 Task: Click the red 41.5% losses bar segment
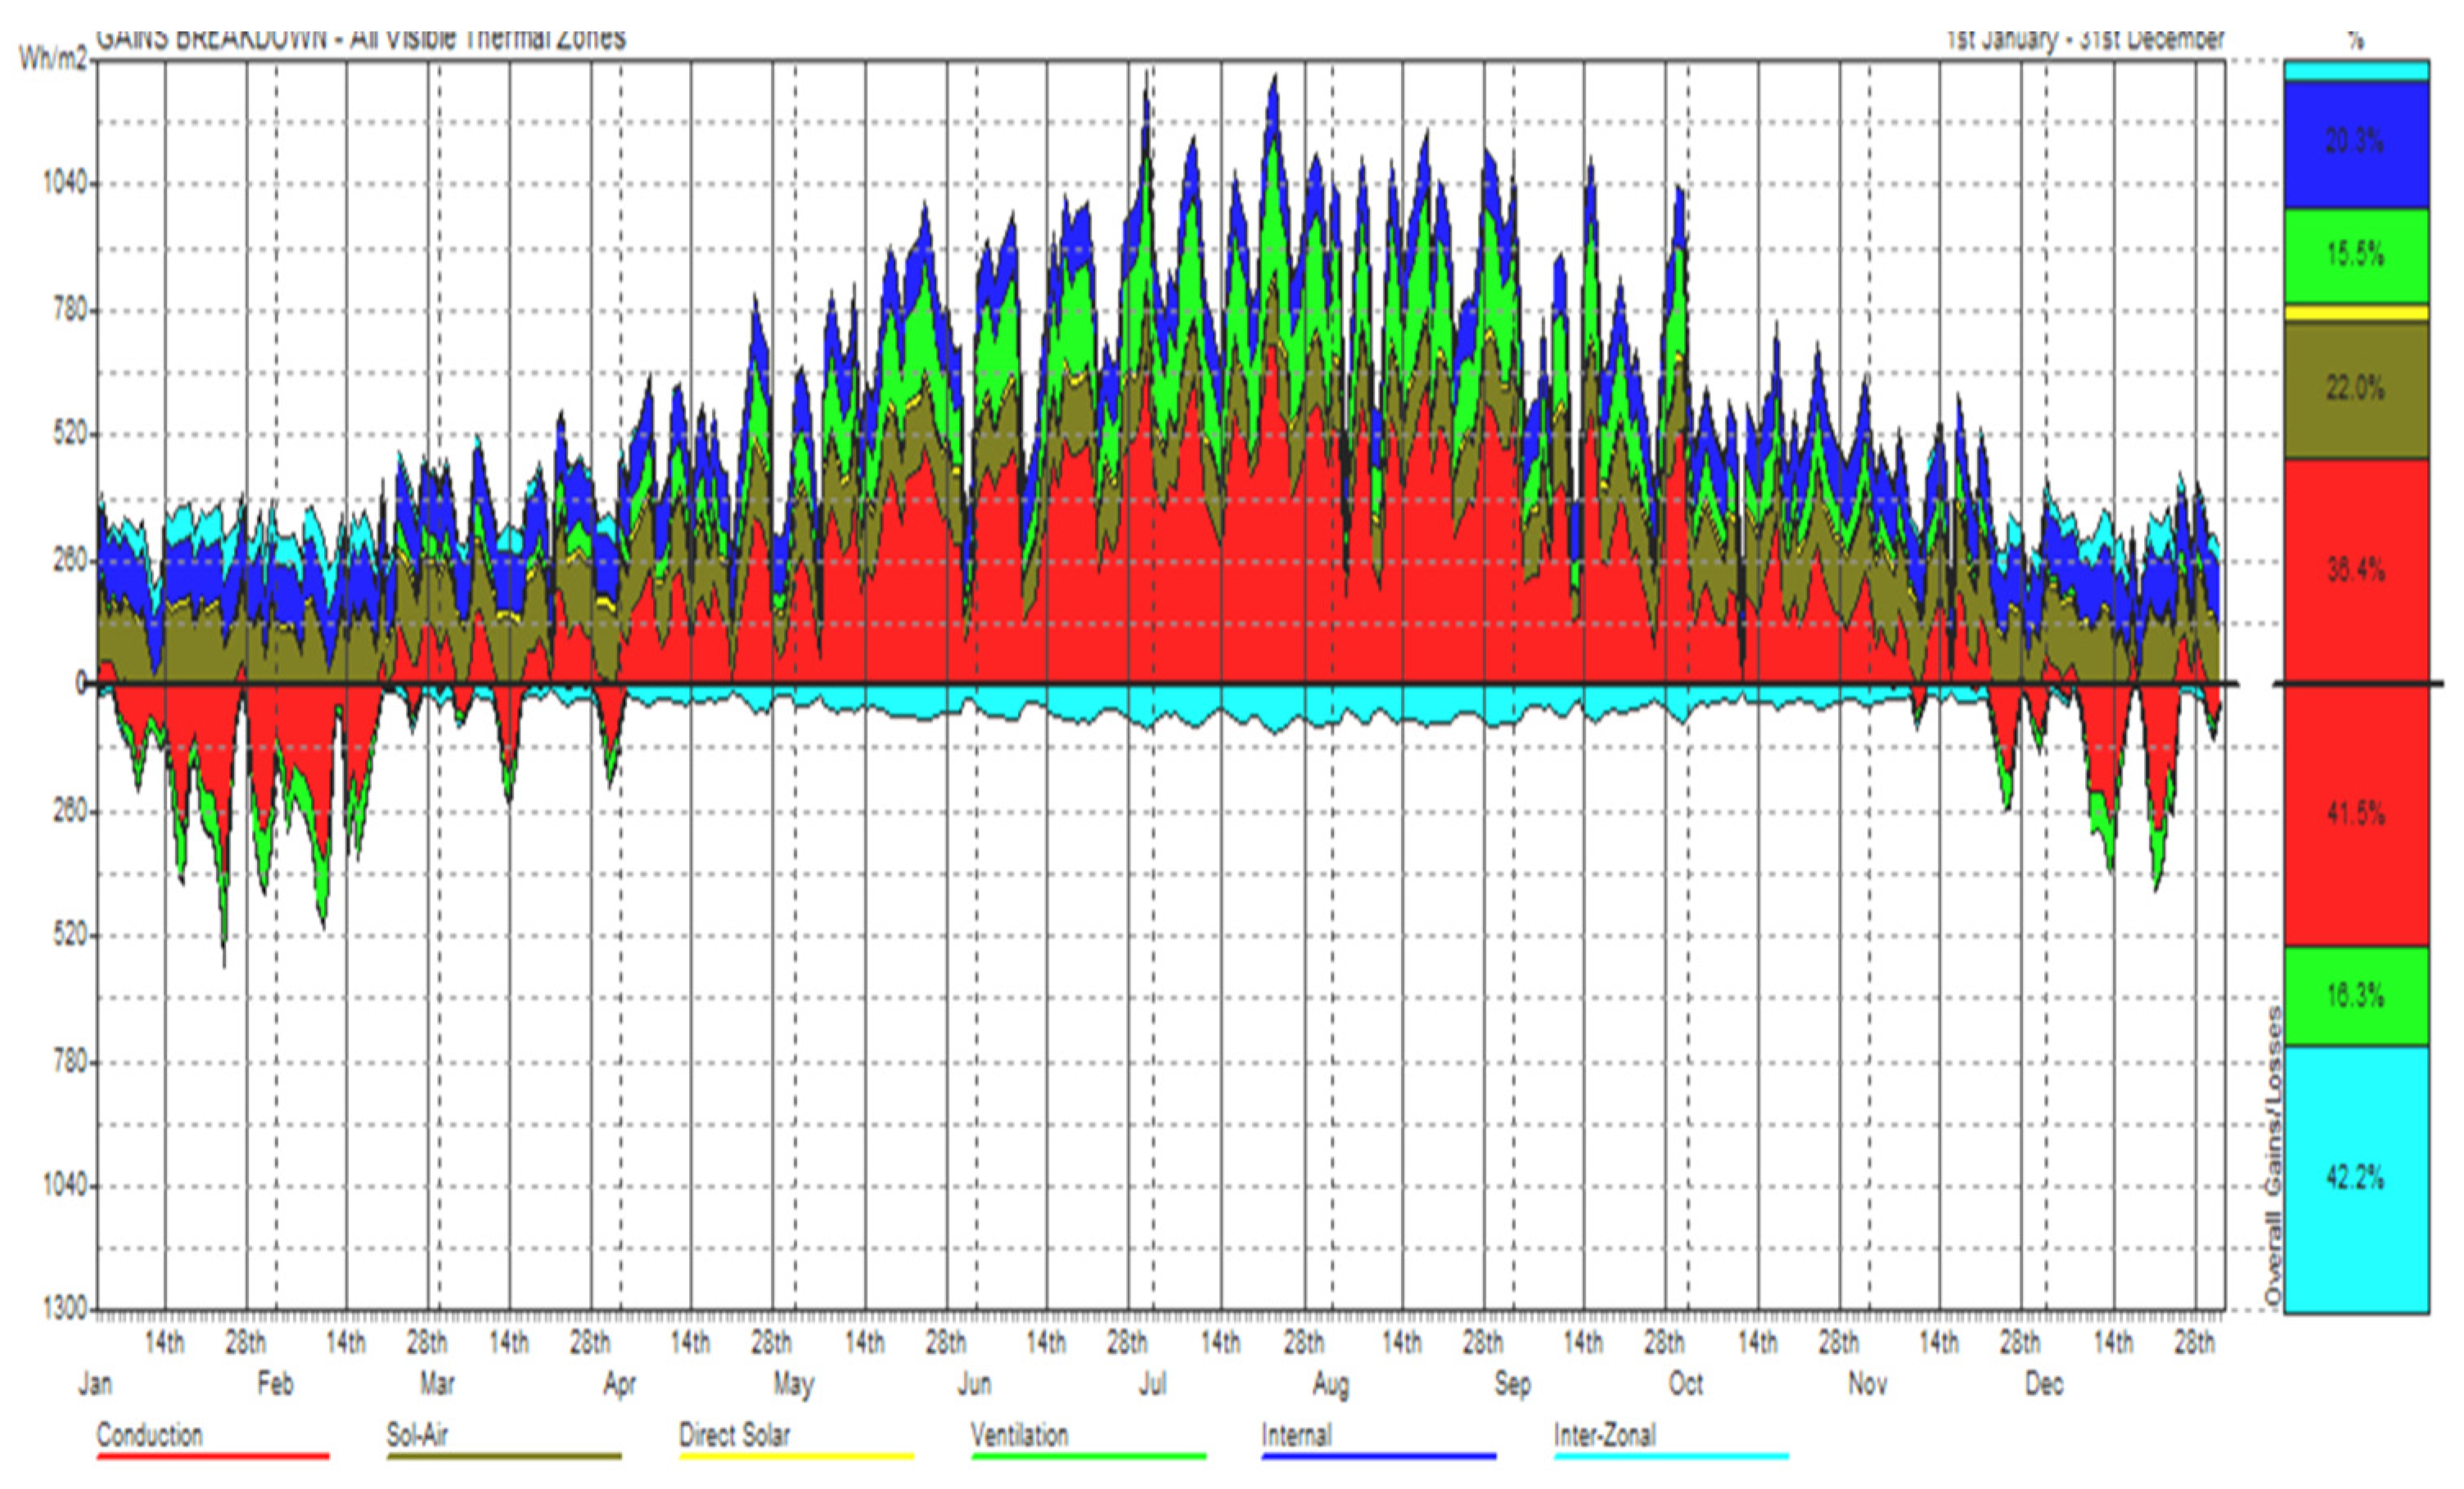(x=2356, y=813)
